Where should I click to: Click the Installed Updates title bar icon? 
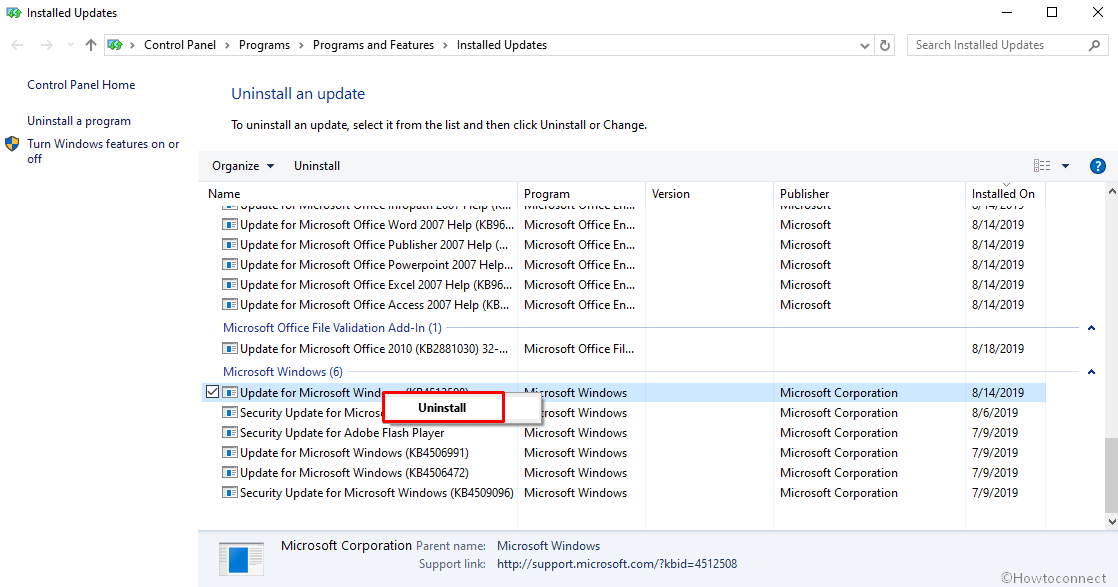tap(14, 13)
